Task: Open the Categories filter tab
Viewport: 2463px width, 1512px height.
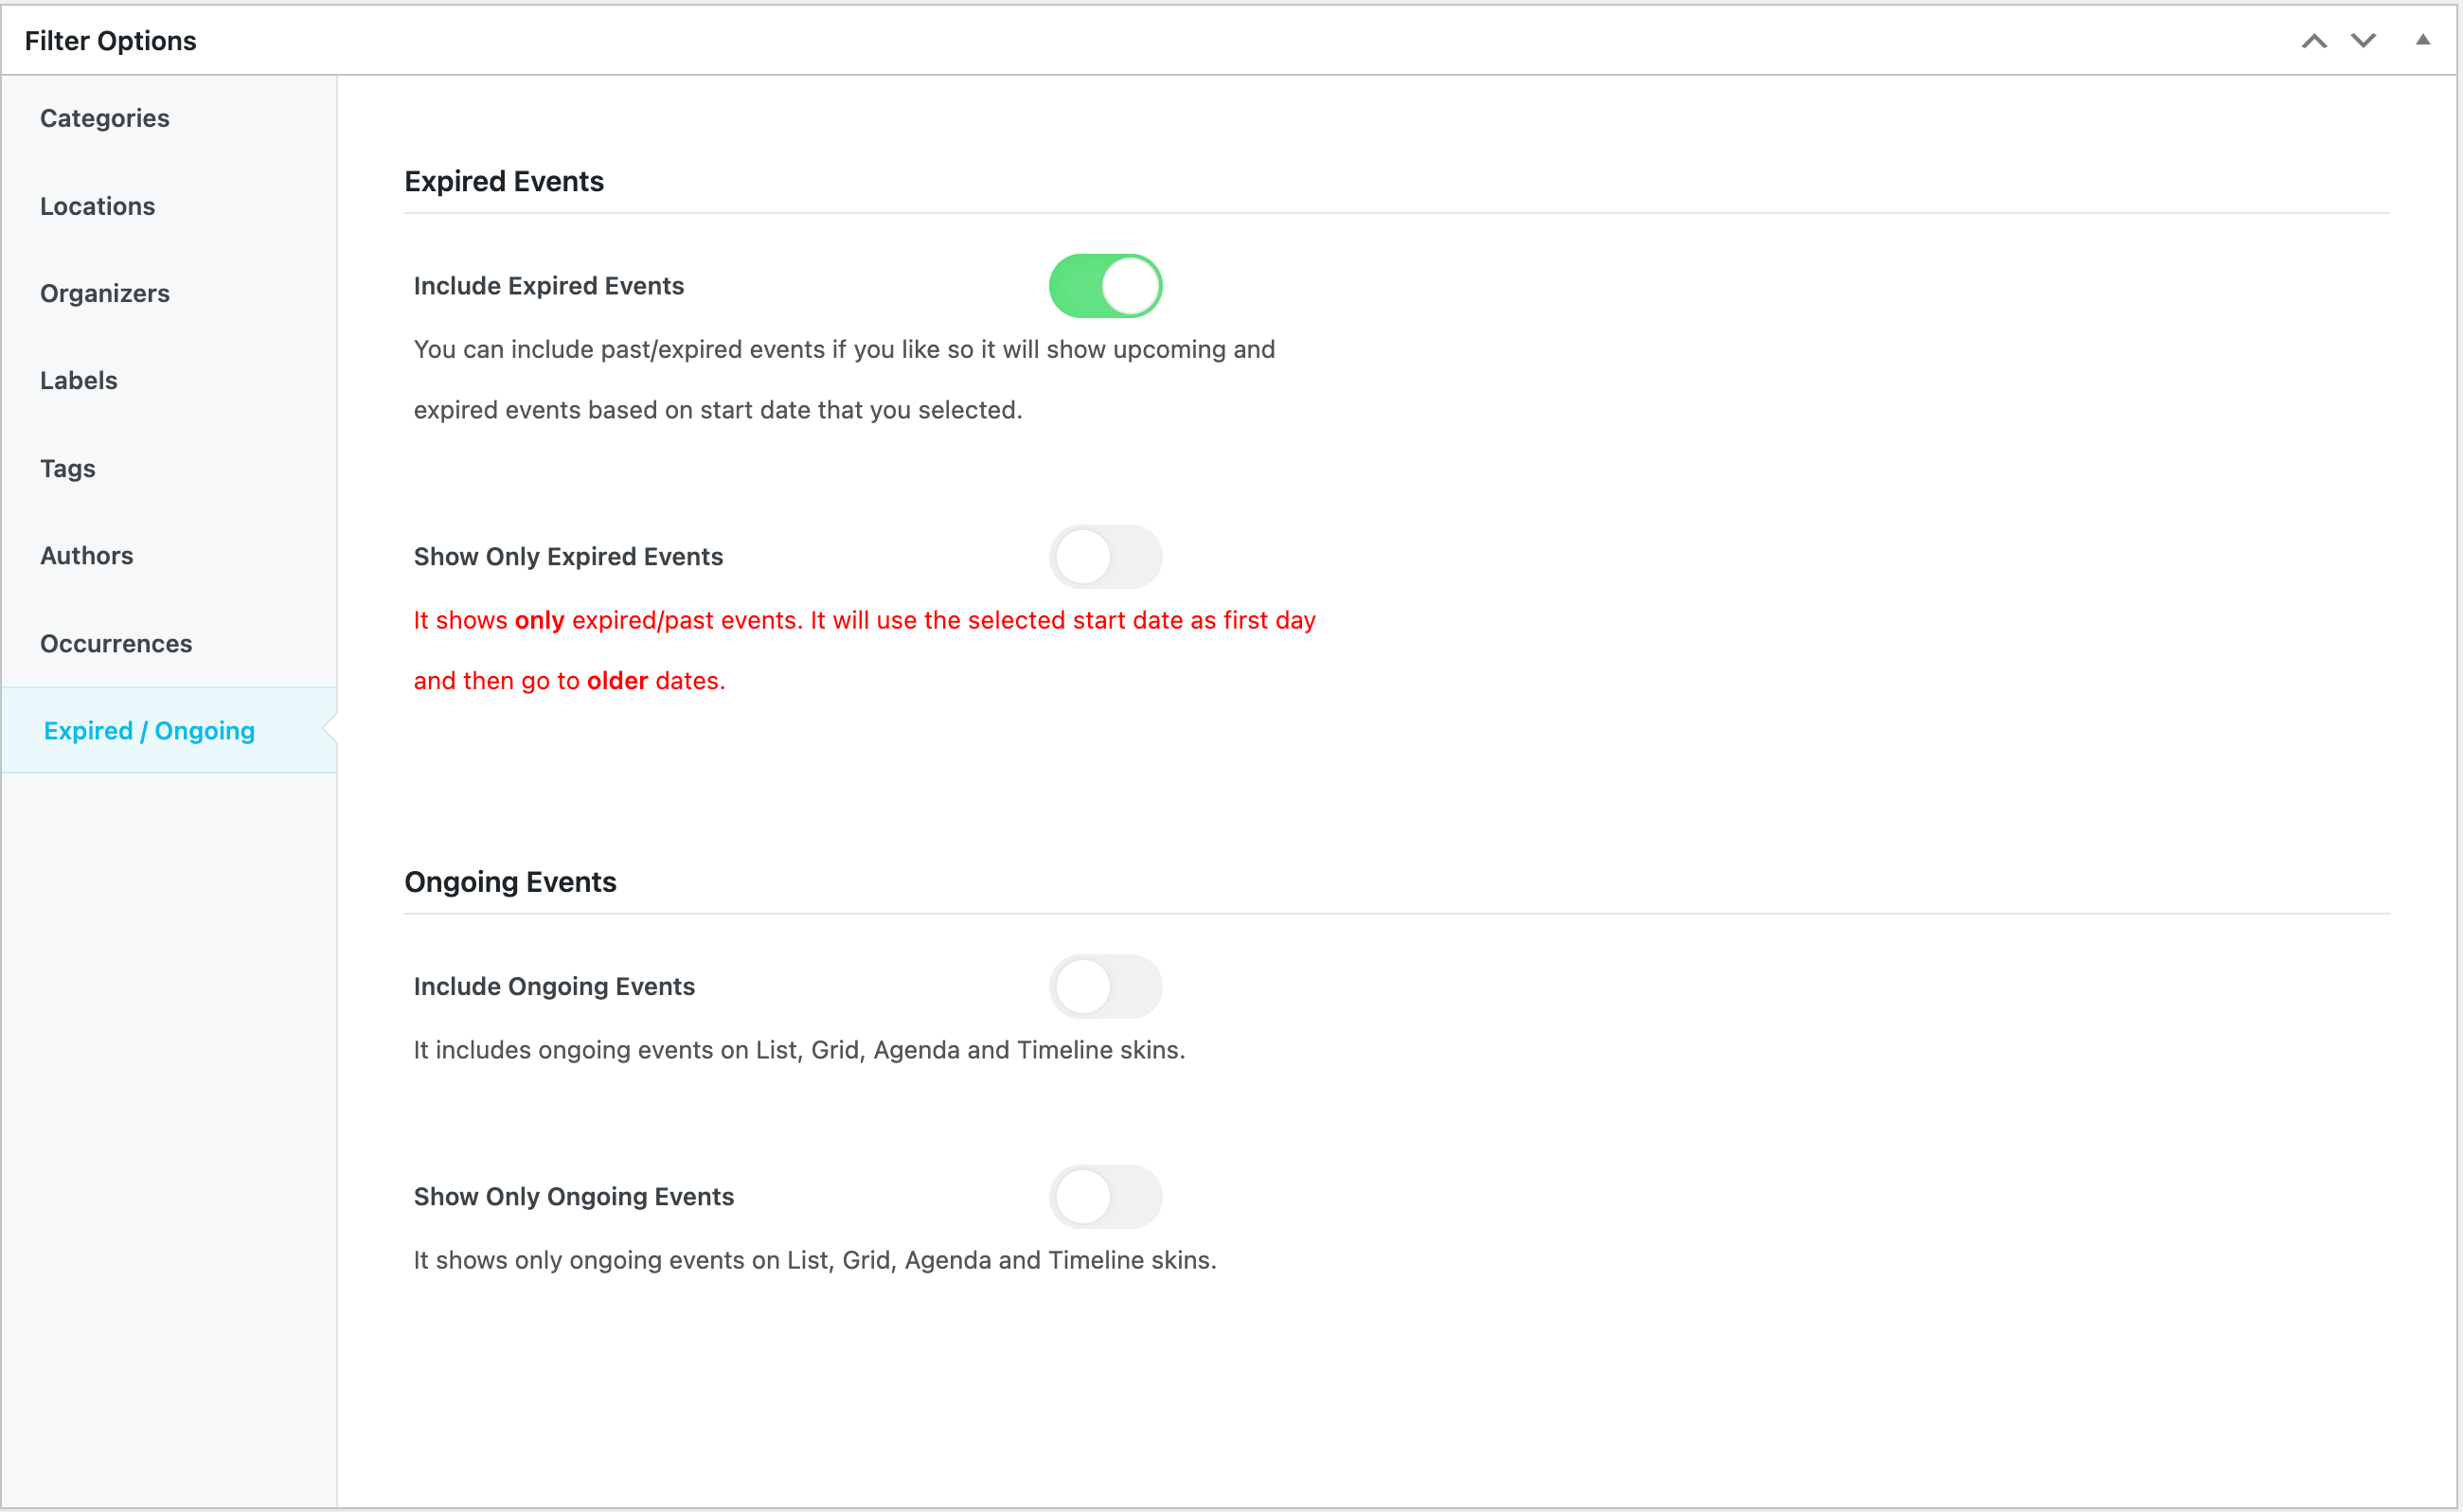Action: (x=105, y=118)
